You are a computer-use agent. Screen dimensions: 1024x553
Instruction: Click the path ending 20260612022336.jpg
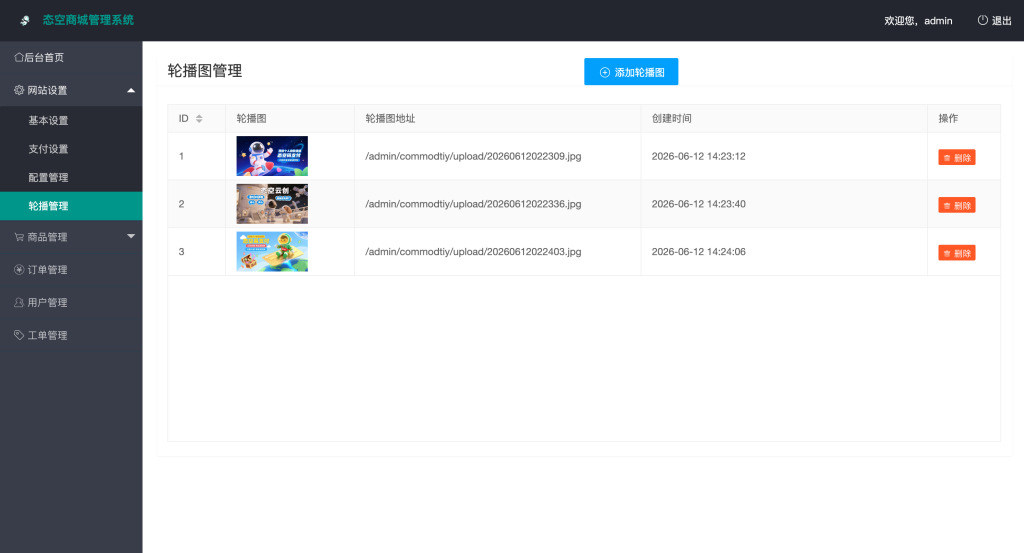(x=473, y=204)
